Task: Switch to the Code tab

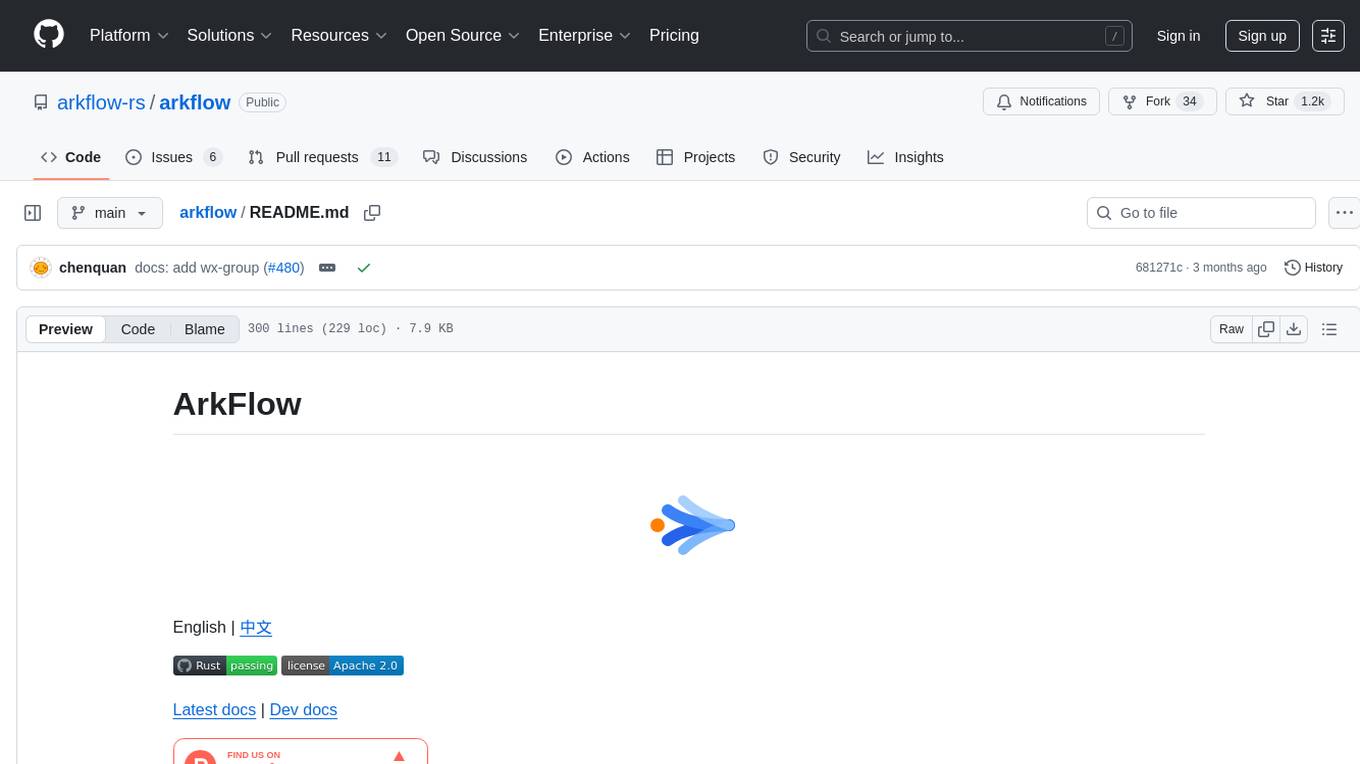Action: click(71, 157)
